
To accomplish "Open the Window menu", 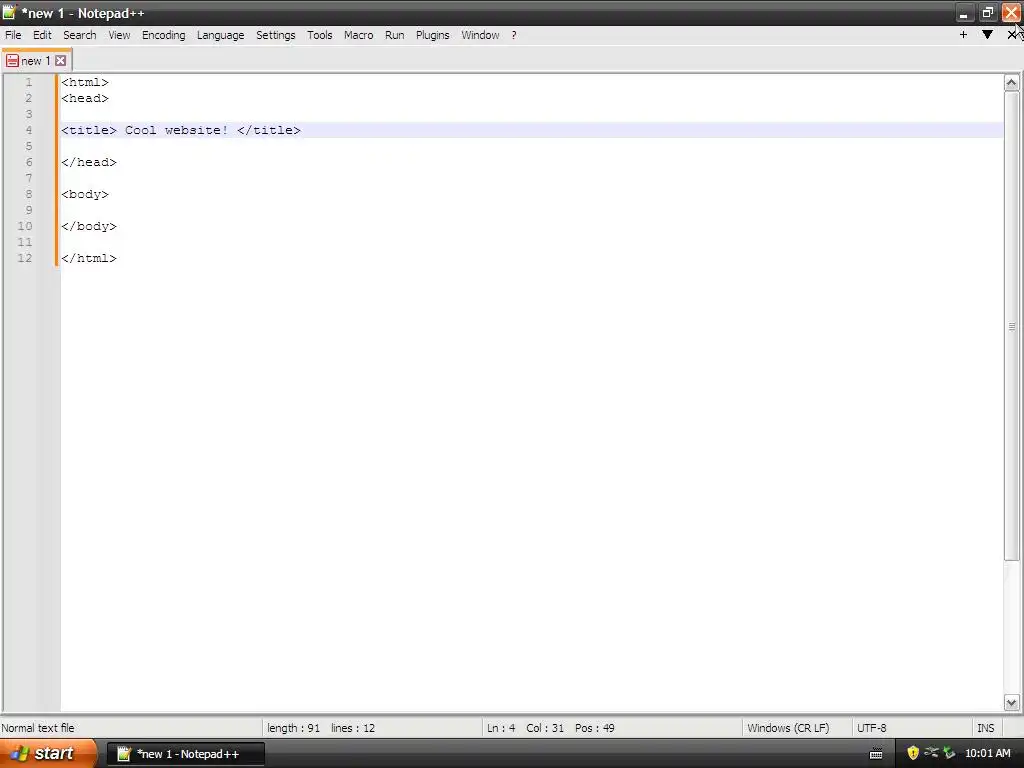I will pyautogui.click(x=480, y=35).
